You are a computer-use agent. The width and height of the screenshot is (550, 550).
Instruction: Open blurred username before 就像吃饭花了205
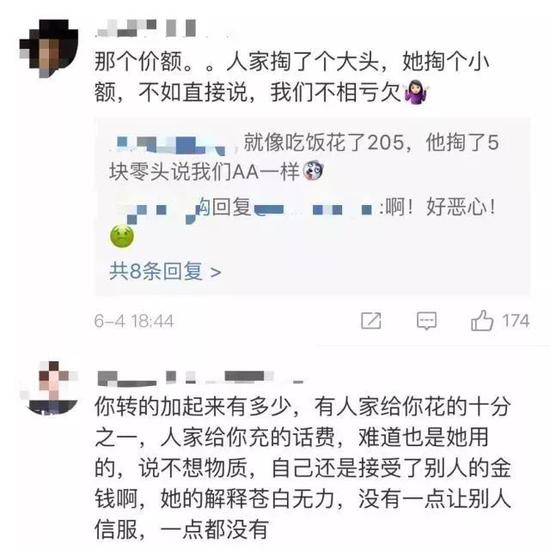pyautogui.click(x=172, y=145)
